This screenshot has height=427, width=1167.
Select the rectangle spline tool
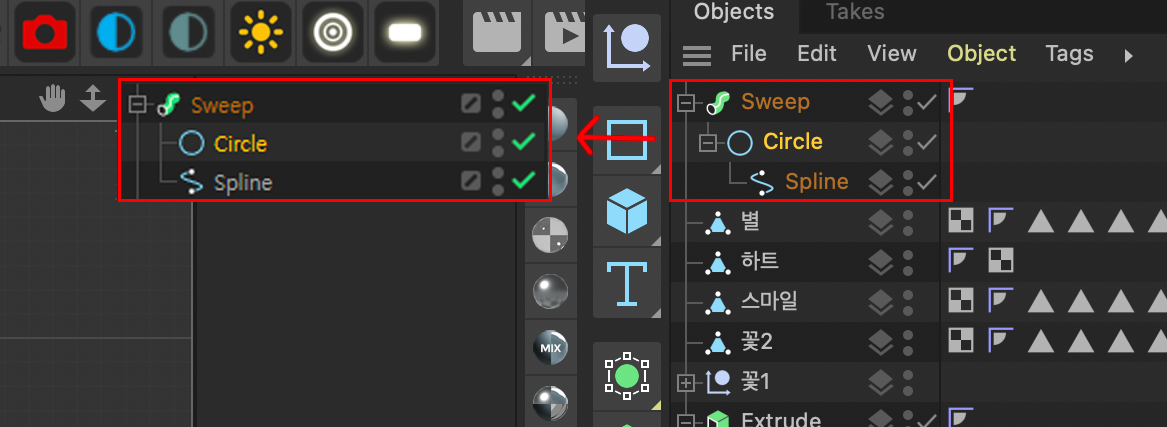click(x=627, y=140)
